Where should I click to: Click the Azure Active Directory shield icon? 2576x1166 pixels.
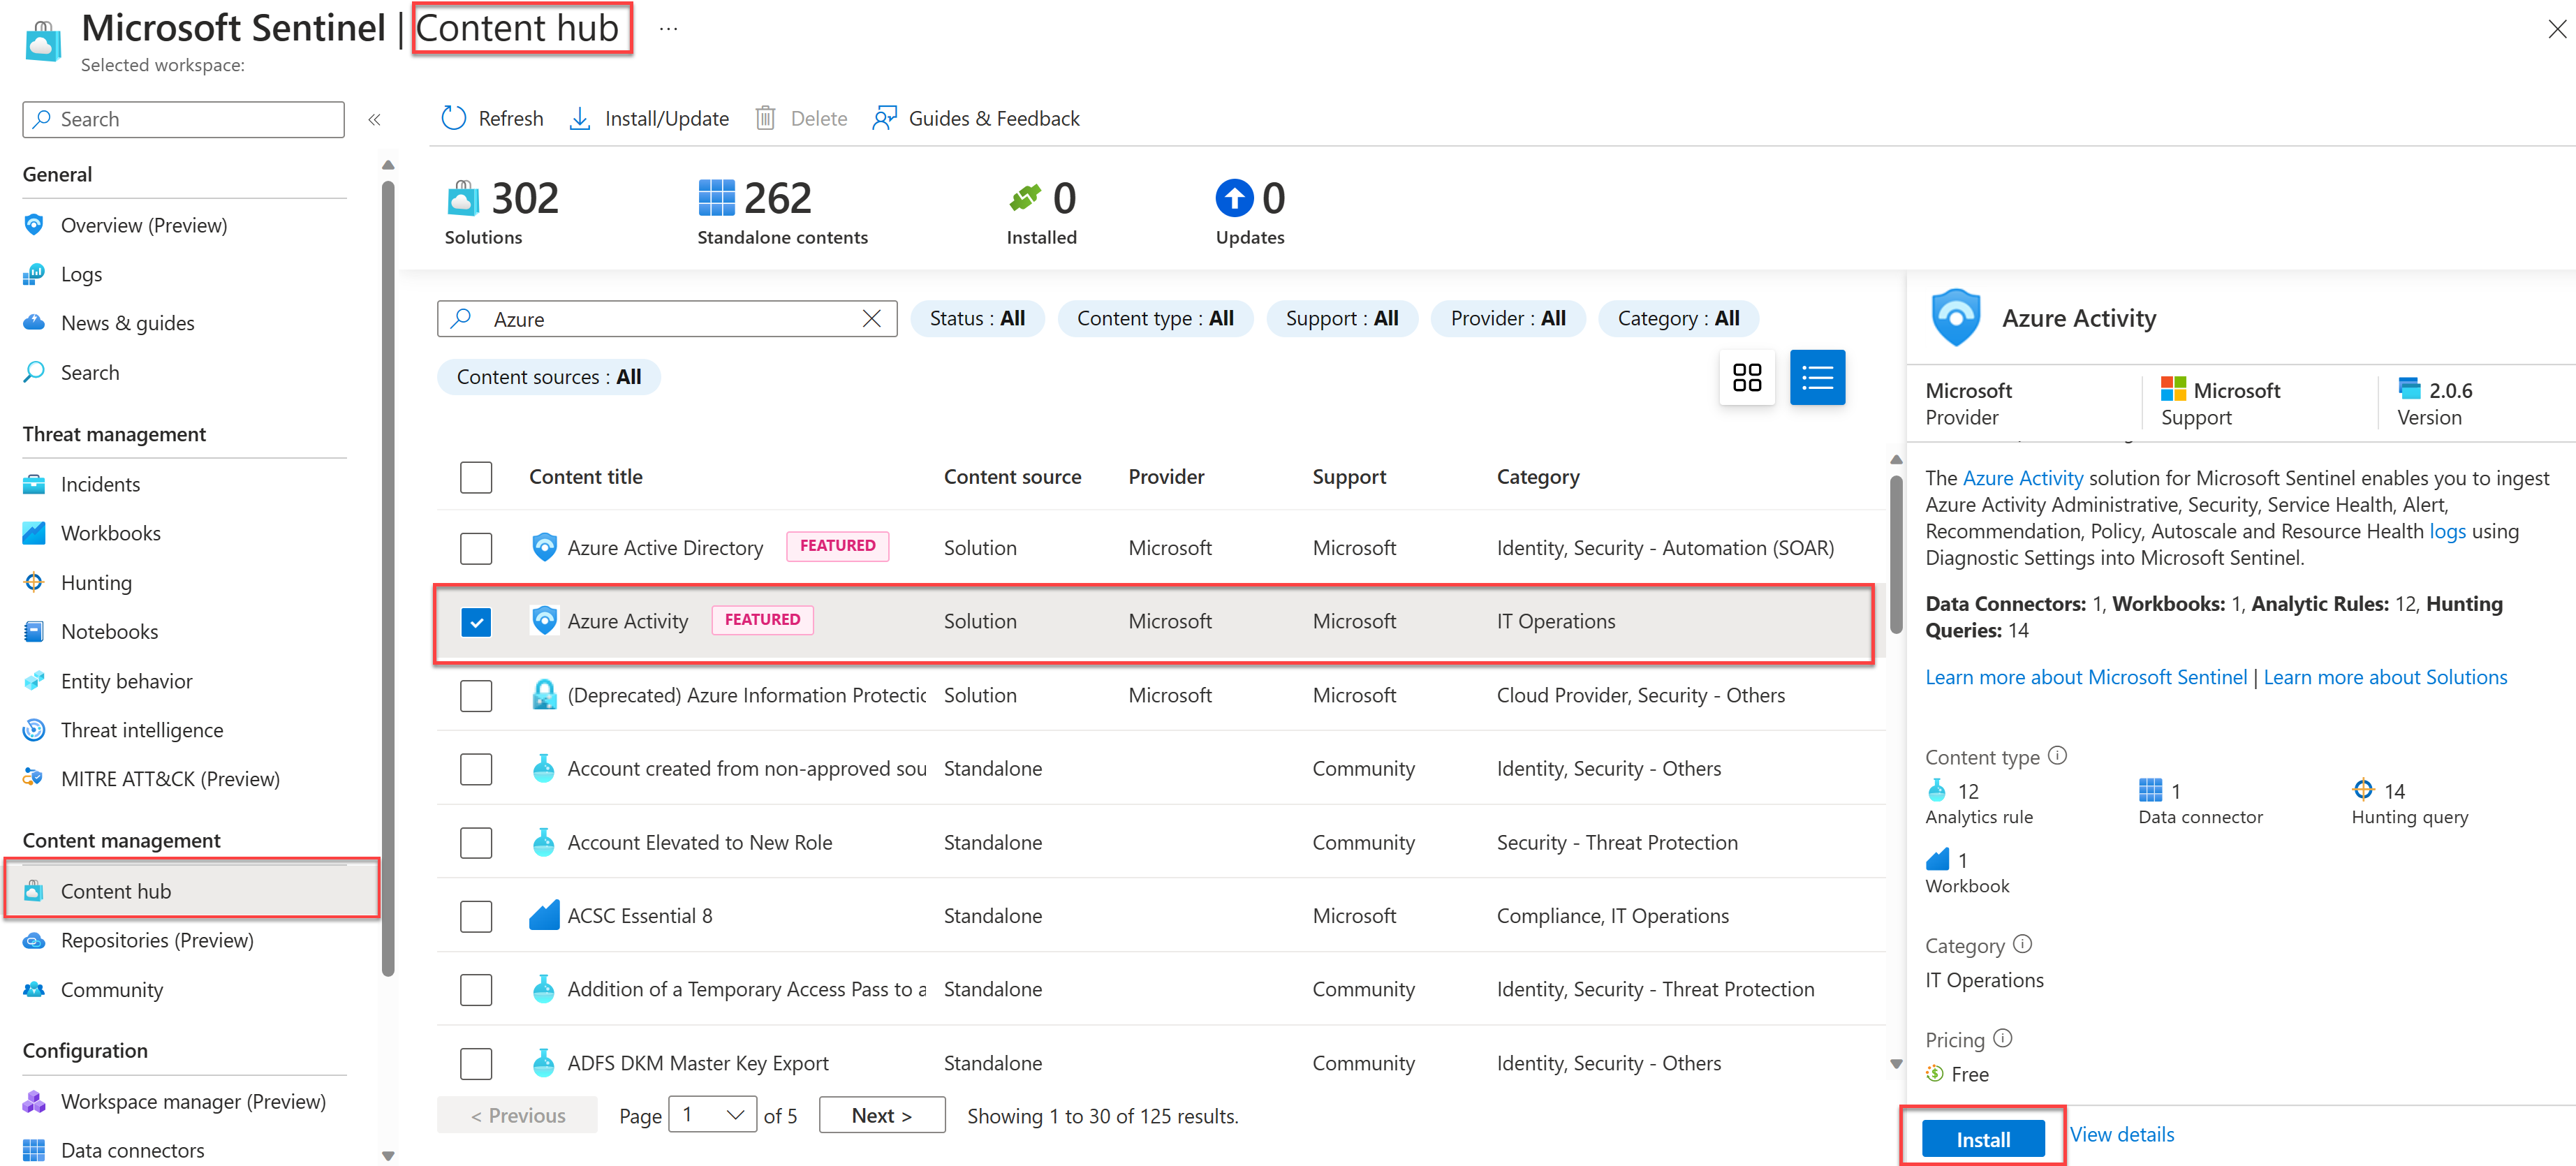pyautogui.click(x=543, y=547)
